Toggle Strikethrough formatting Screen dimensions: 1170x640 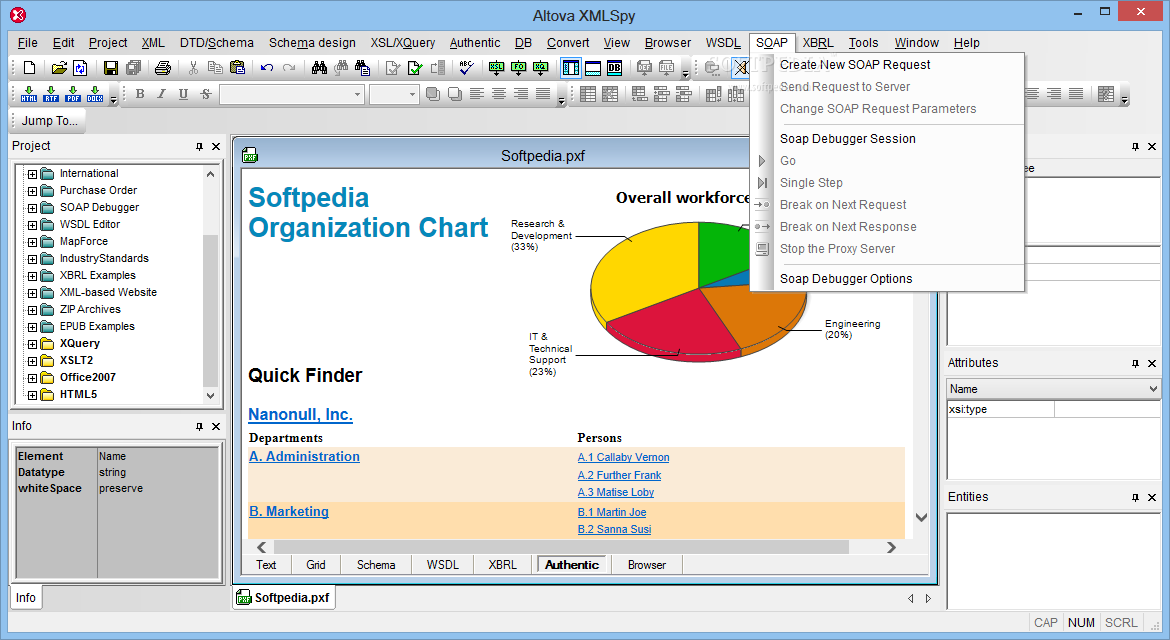(206, 93)
